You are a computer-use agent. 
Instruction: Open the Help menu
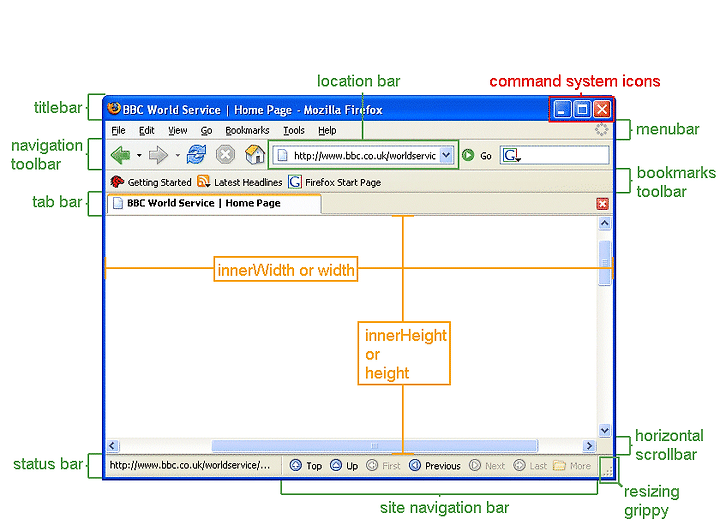click(327, 130)
